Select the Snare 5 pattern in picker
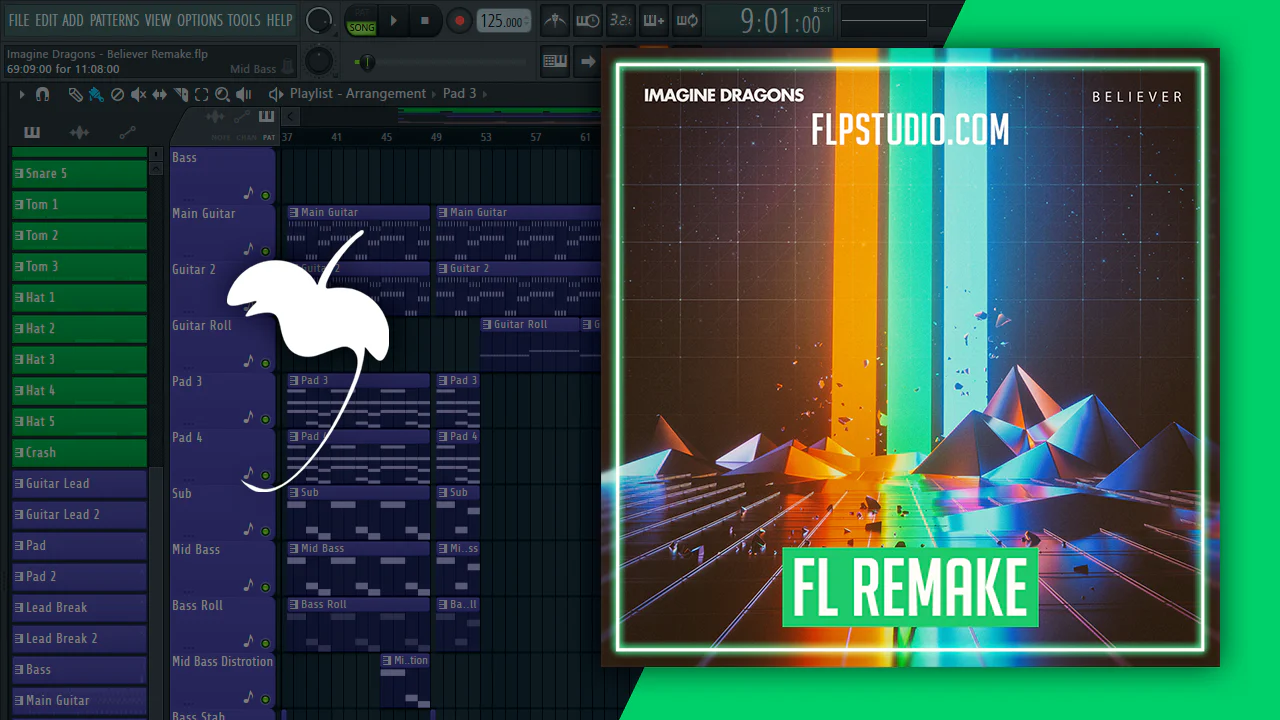The width and height of the screenshot is (1280, 720). pos(78,174)
